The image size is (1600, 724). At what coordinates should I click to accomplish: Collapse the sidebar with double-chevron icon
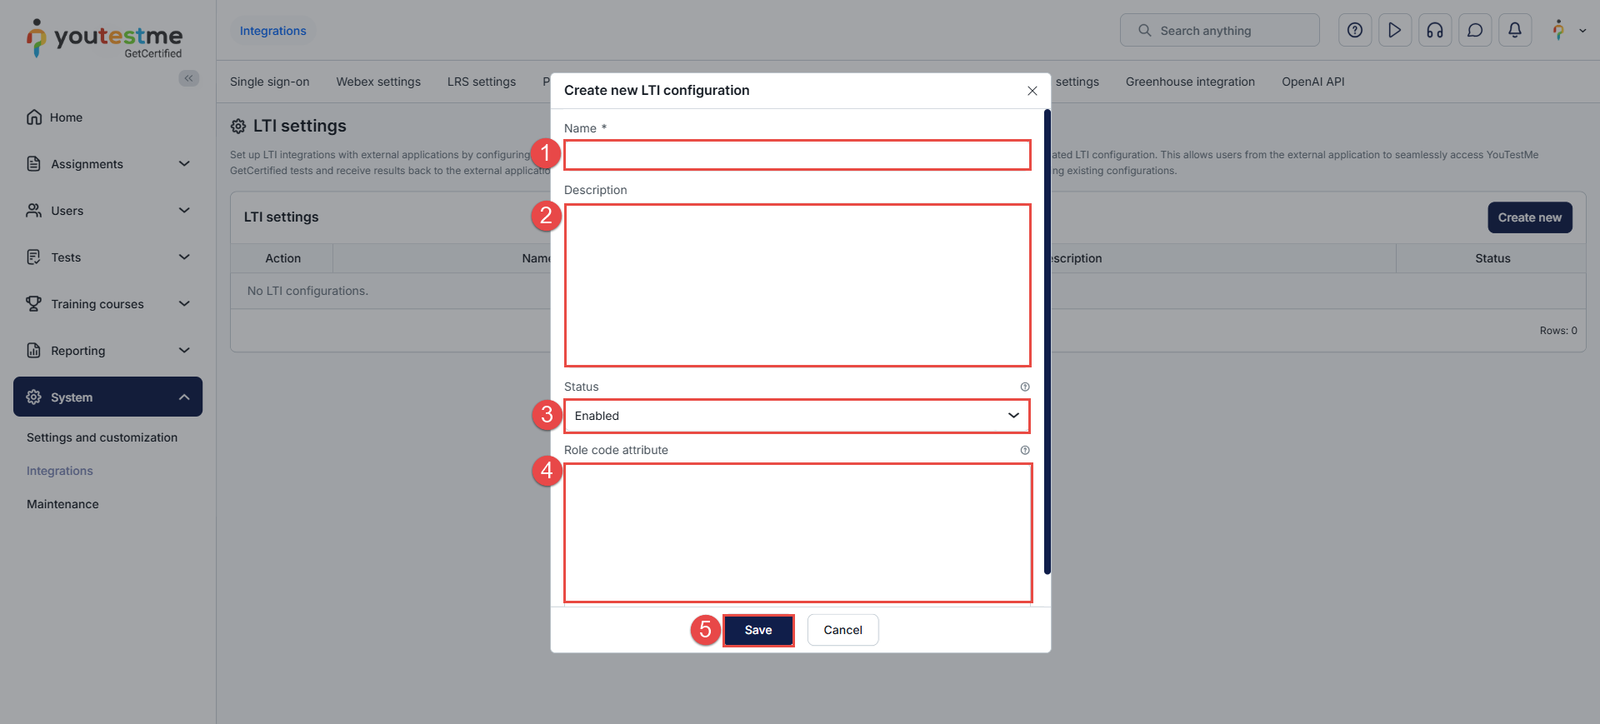[188, 78]
